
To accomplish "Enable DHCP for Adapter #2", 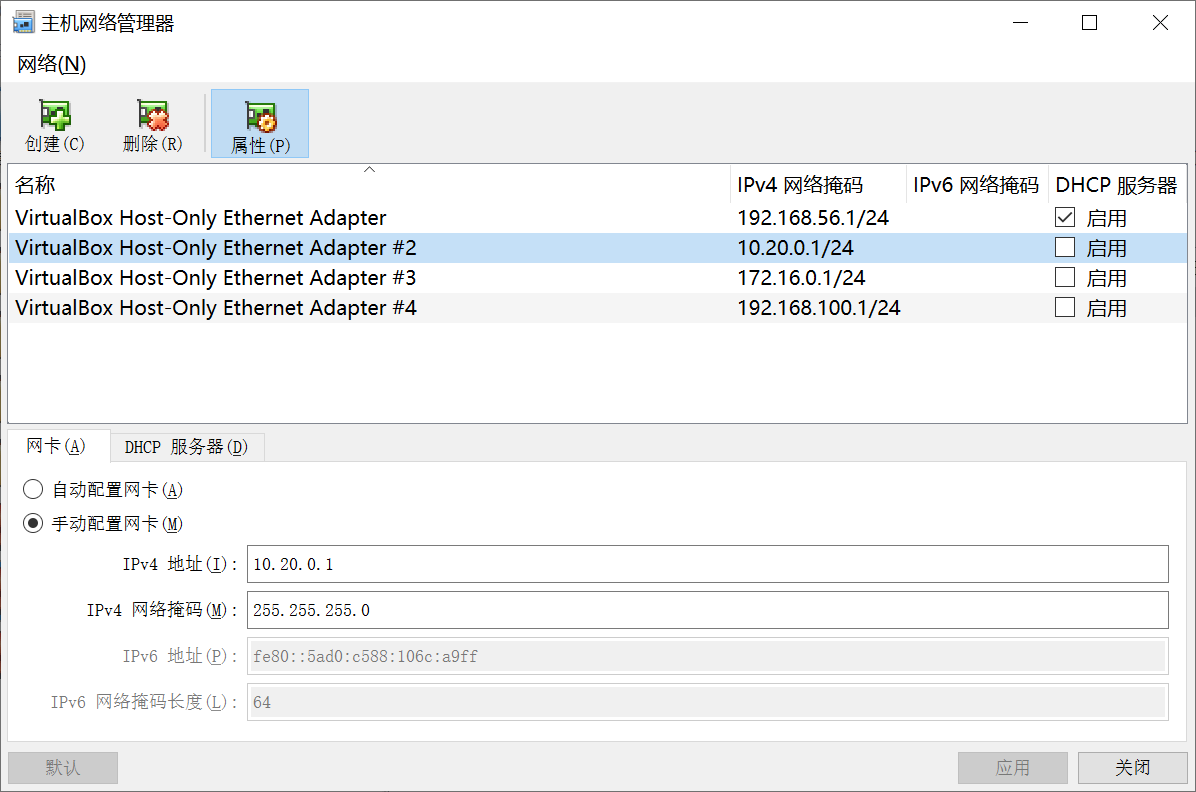I will [x=1065, y=247].
